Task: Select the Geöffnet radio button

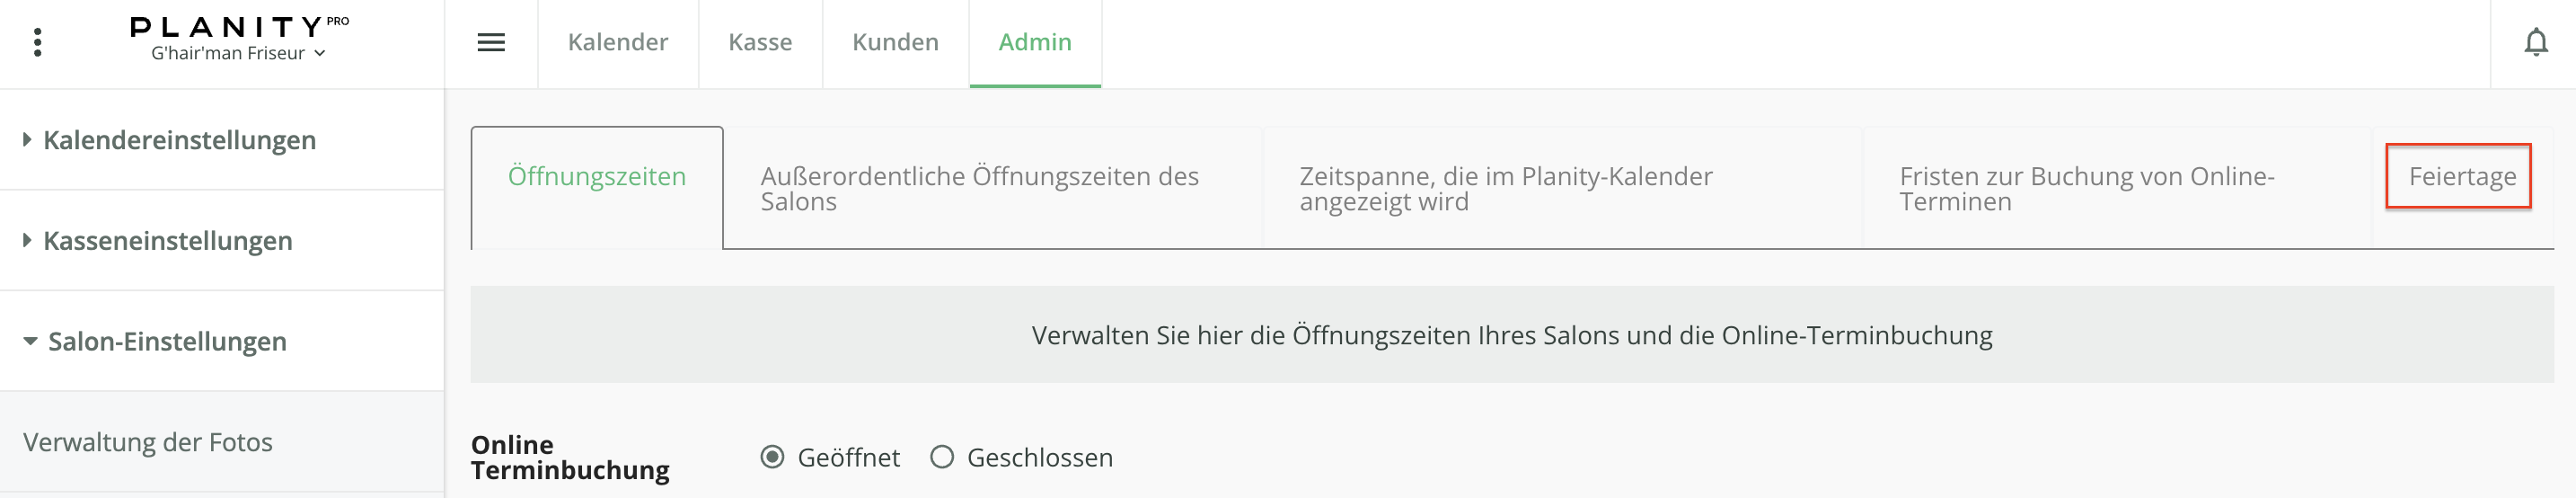Action: pos(772,457)
